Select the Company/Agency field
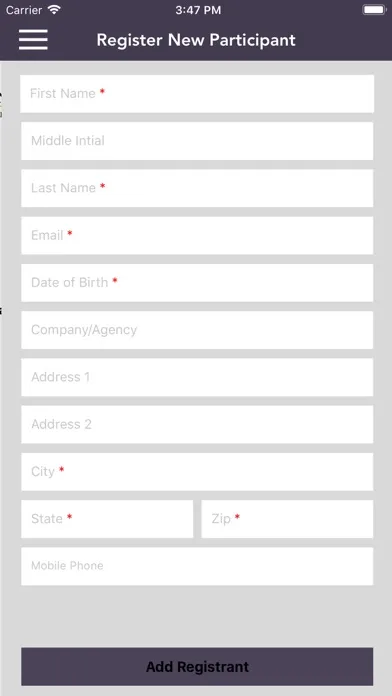Image resolution: width=392 pixels, height=696 pixels. coord(197,330)
